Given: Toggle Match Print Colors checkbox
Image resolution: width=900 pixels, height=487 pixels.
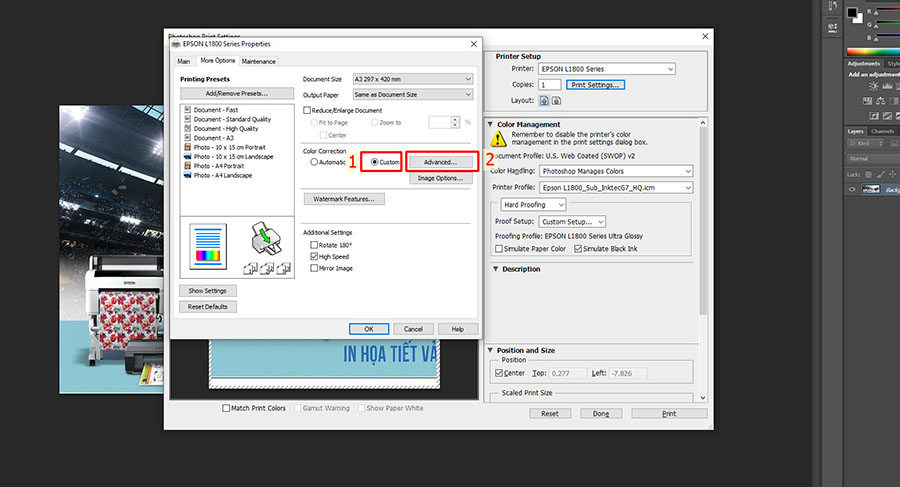Looking at the screenshot, I should [x=226, y=408].
